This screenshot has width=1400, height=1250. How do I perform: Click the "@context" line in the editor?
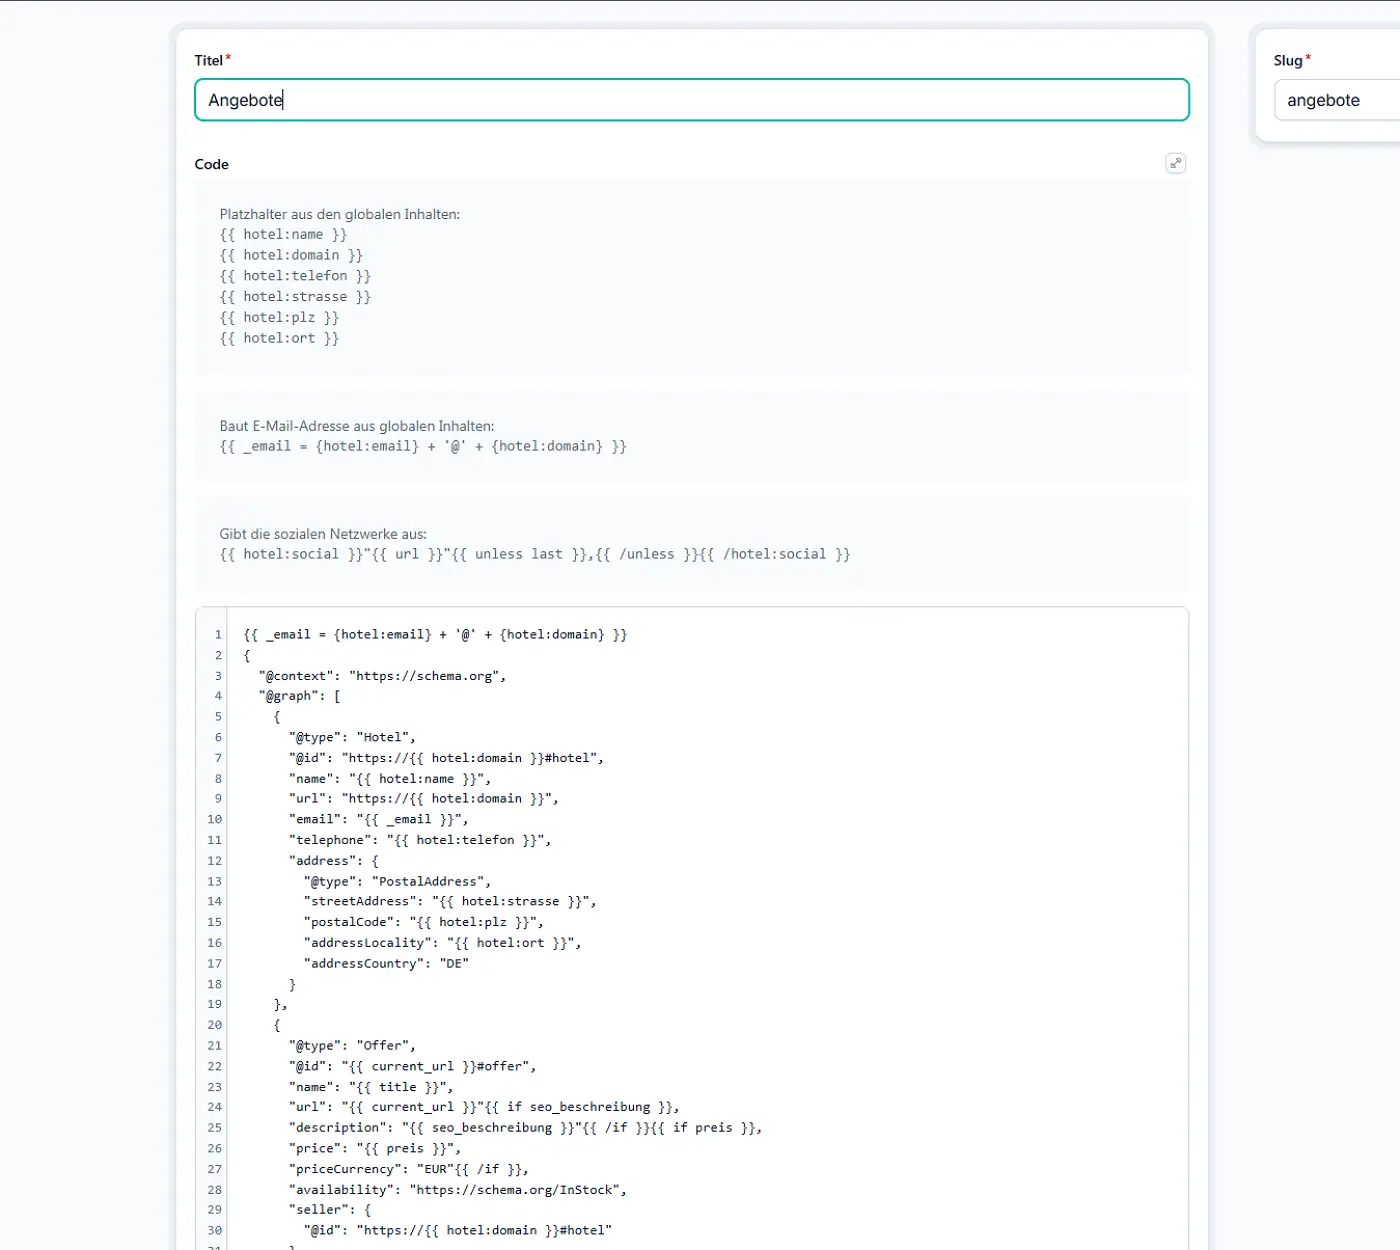click(382, 676)
